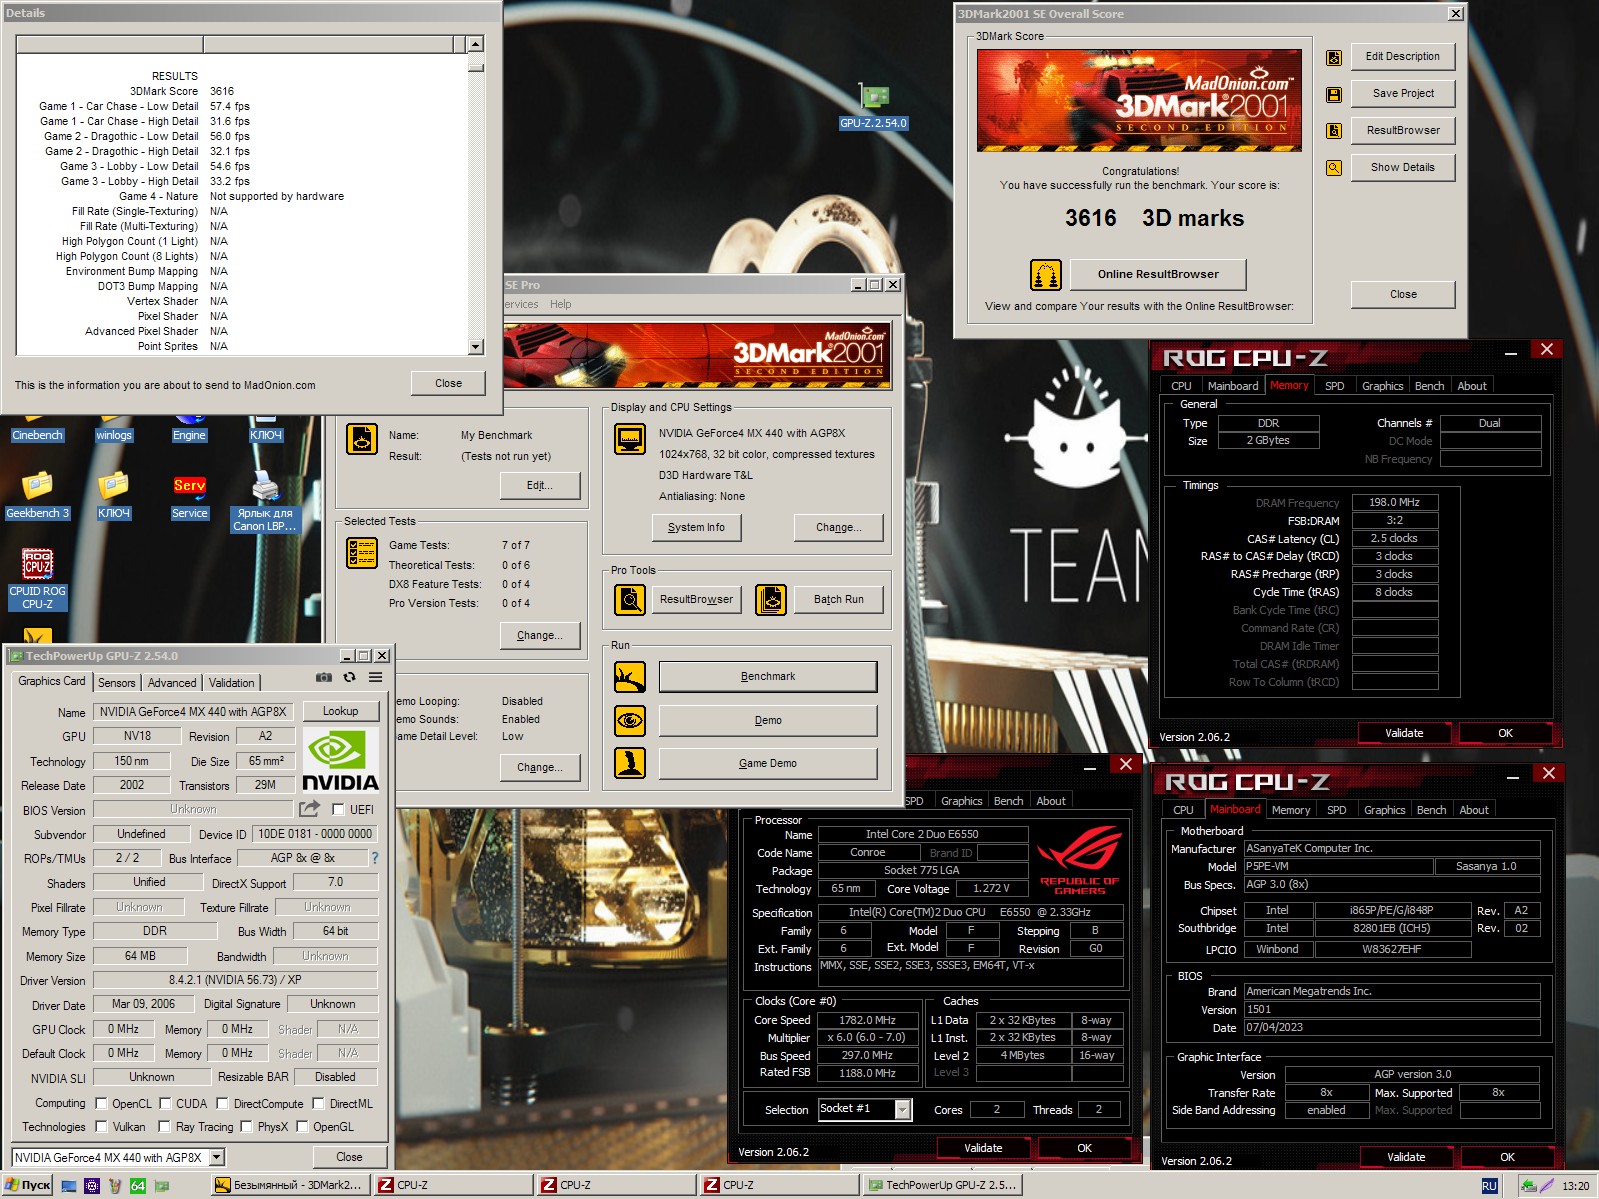Take a GPU-Z screenshot via camera icon
1599x1199 pixels.
pos(323,678)
